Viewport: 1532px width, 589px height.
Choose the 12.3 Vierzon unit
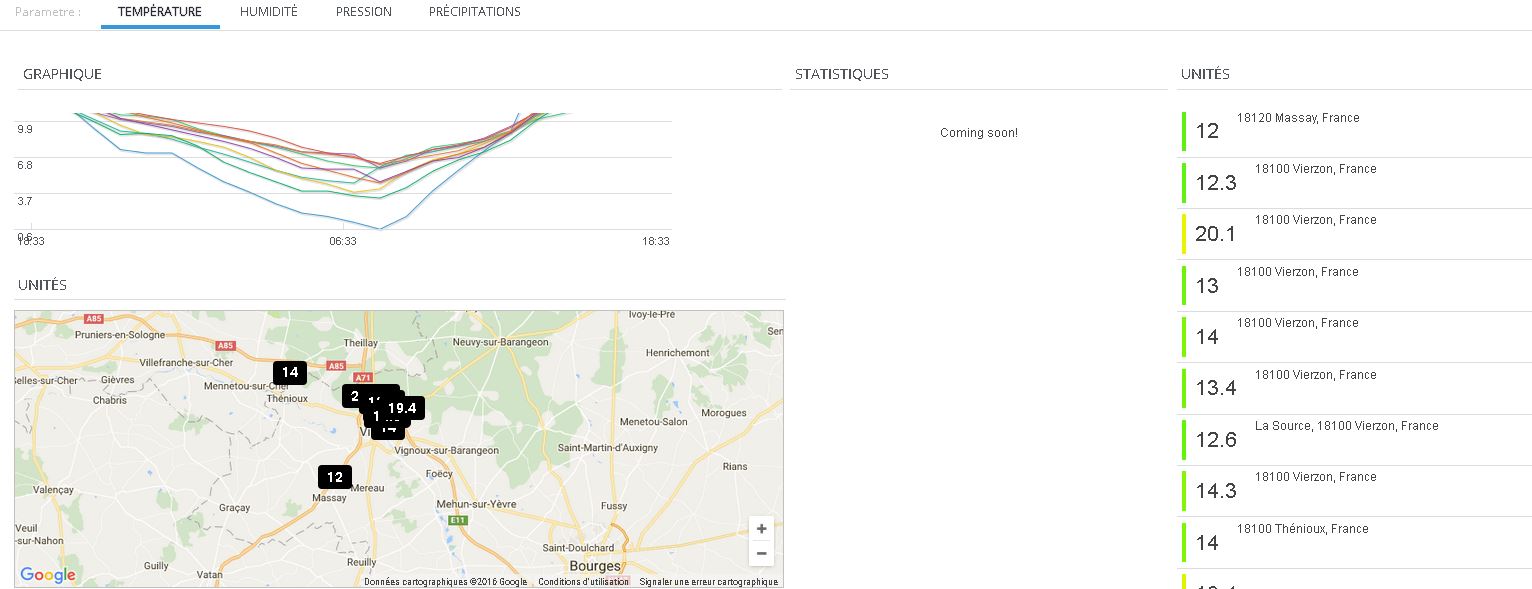[1315, 169]
